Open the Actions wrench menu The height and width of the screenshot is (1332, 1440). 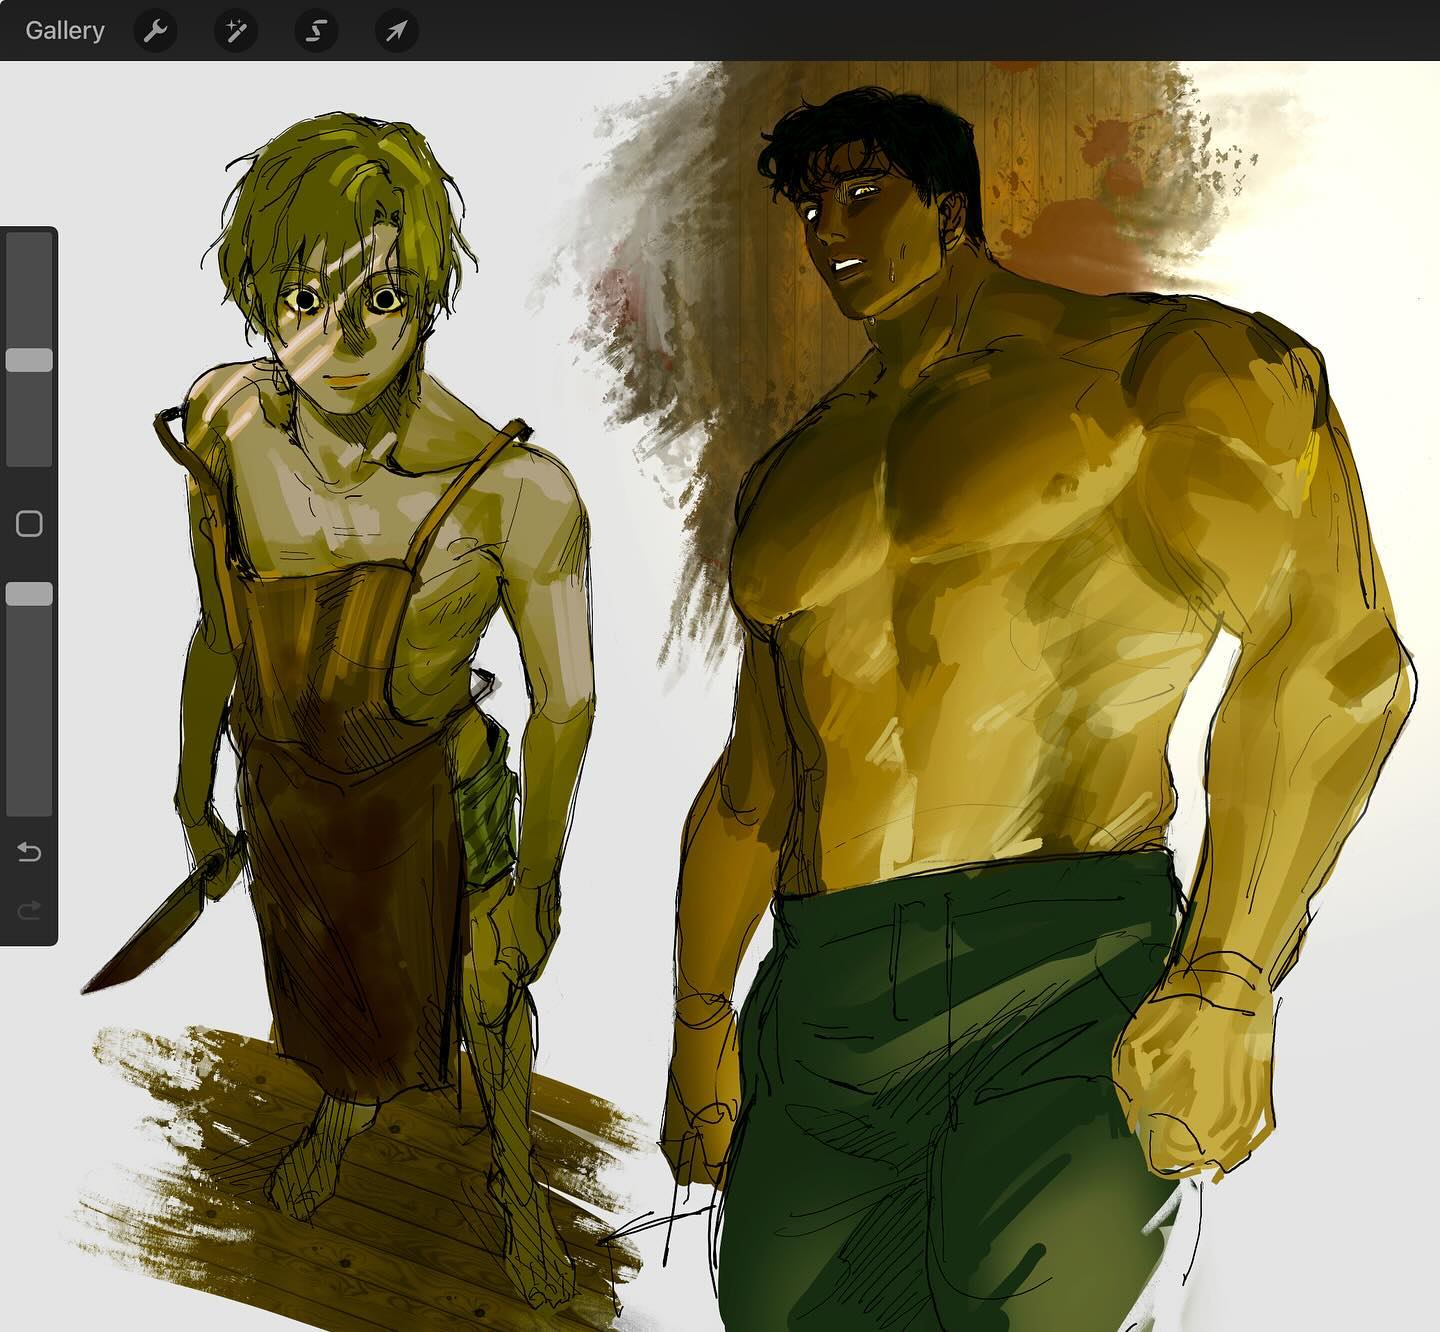155,31
